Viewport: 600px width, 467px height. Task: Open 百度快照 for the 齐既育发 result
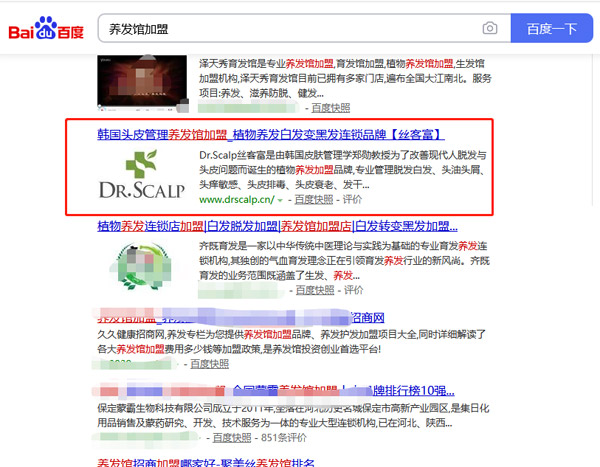(315, 290)
